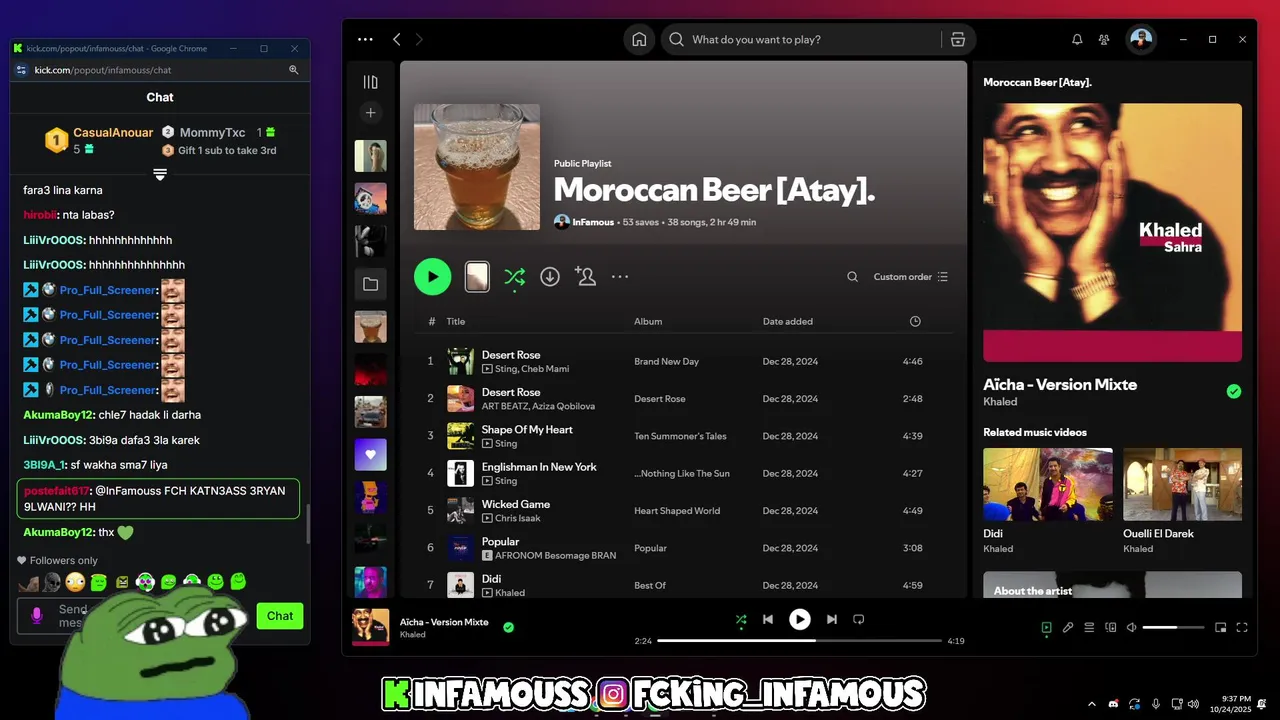The image size is (1280, 720).
Task: Toggle shuffle in bottom player bar
Action: 741,620
